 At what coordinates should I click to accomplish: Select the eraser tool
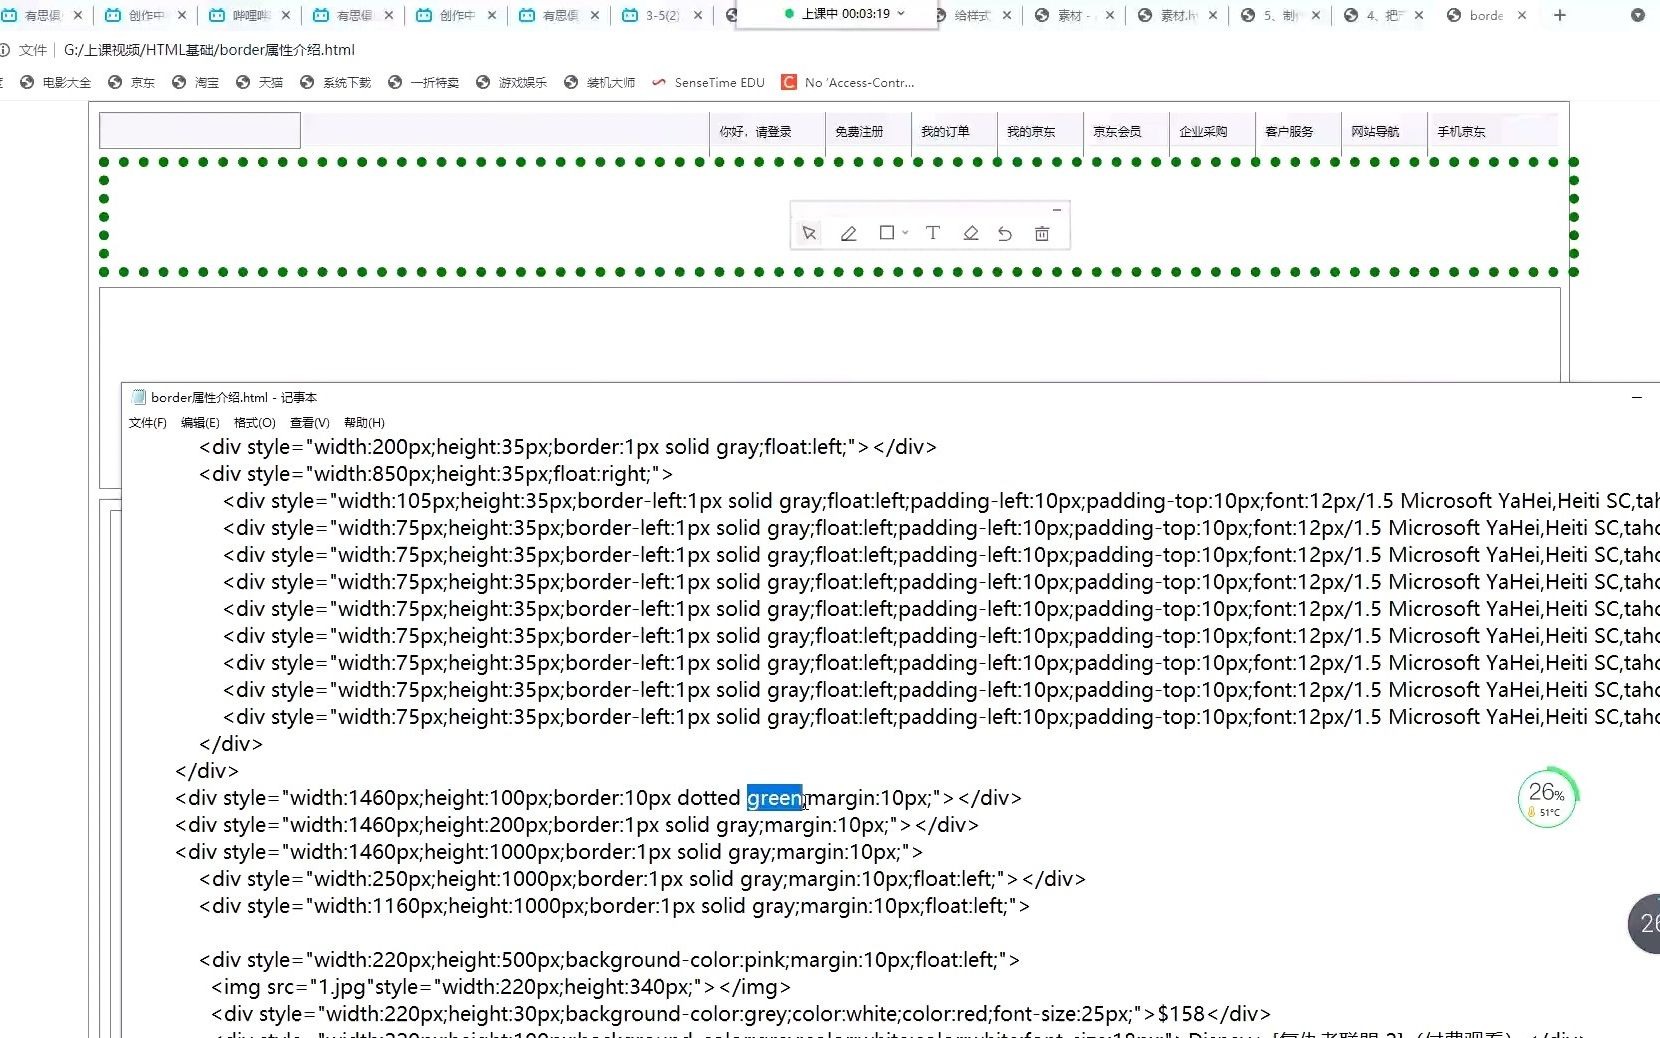[x=970, y=233]
